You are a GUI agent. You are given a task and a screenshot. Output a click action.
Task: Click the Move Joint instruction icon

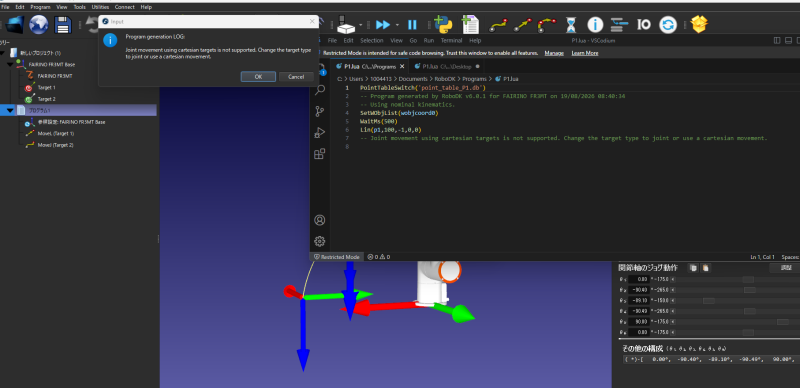(x=498, y=25)
